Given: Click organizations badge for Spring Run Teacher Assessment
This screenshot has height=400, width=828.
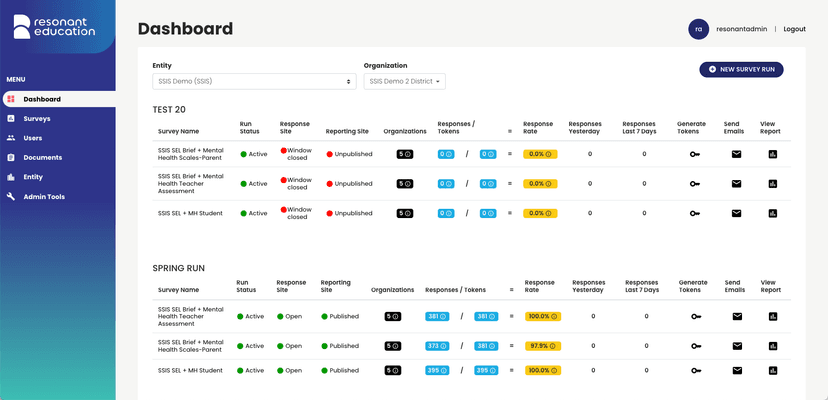Looking at the screenshot, I should pyautogui.click(x=392, y=317).
